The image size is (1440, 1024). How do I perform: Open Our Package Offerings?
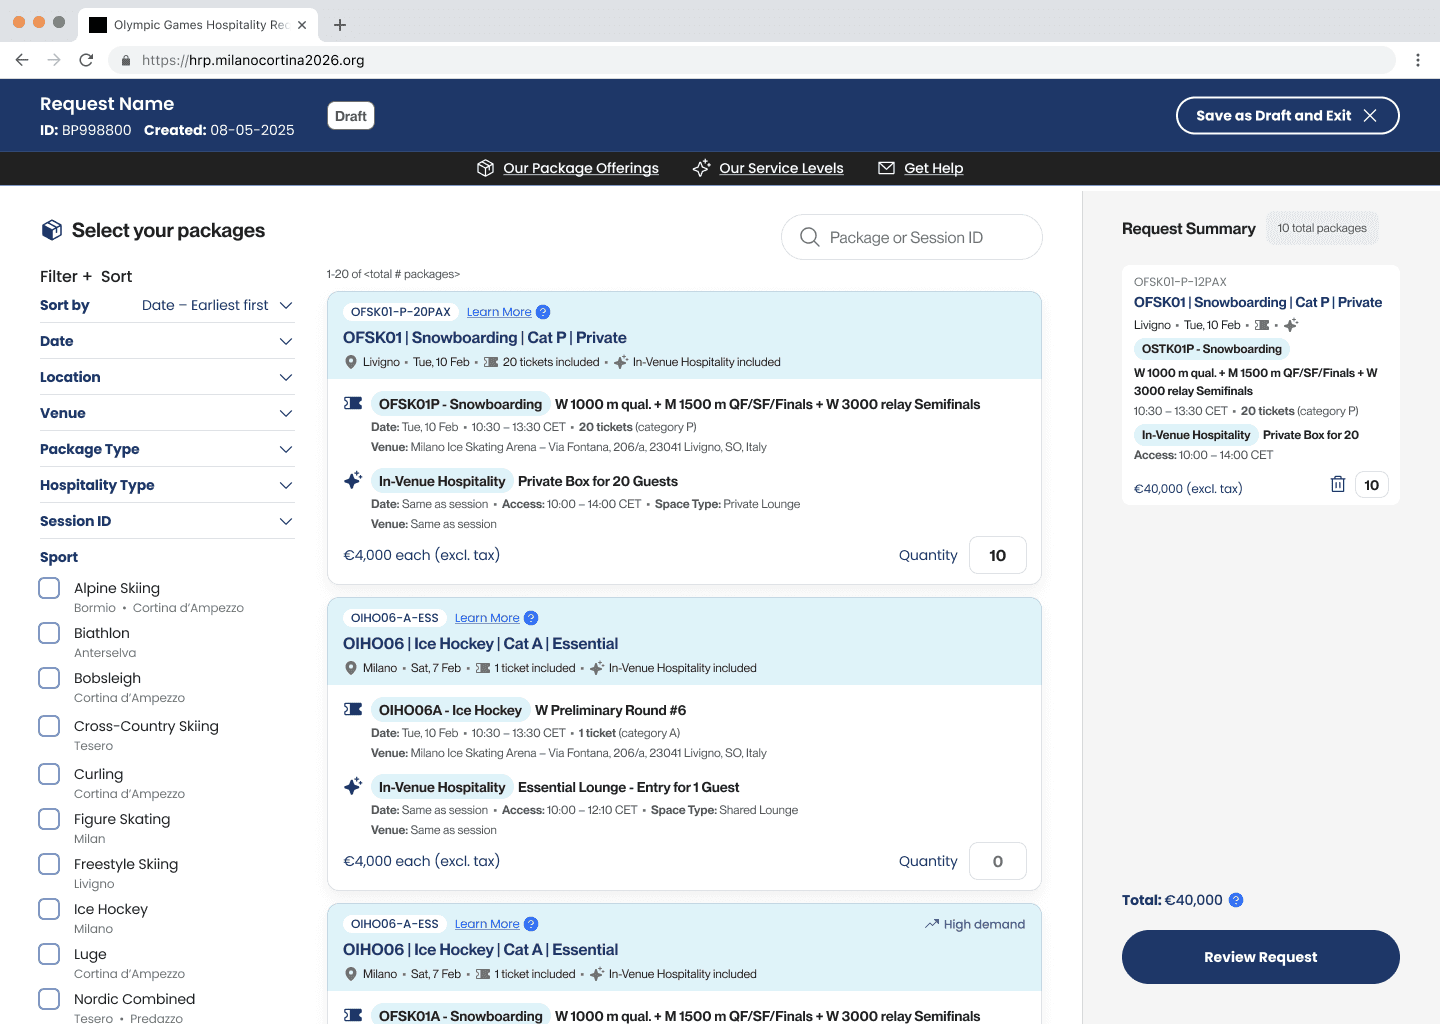pyautogui.click(x=581, y=168)
